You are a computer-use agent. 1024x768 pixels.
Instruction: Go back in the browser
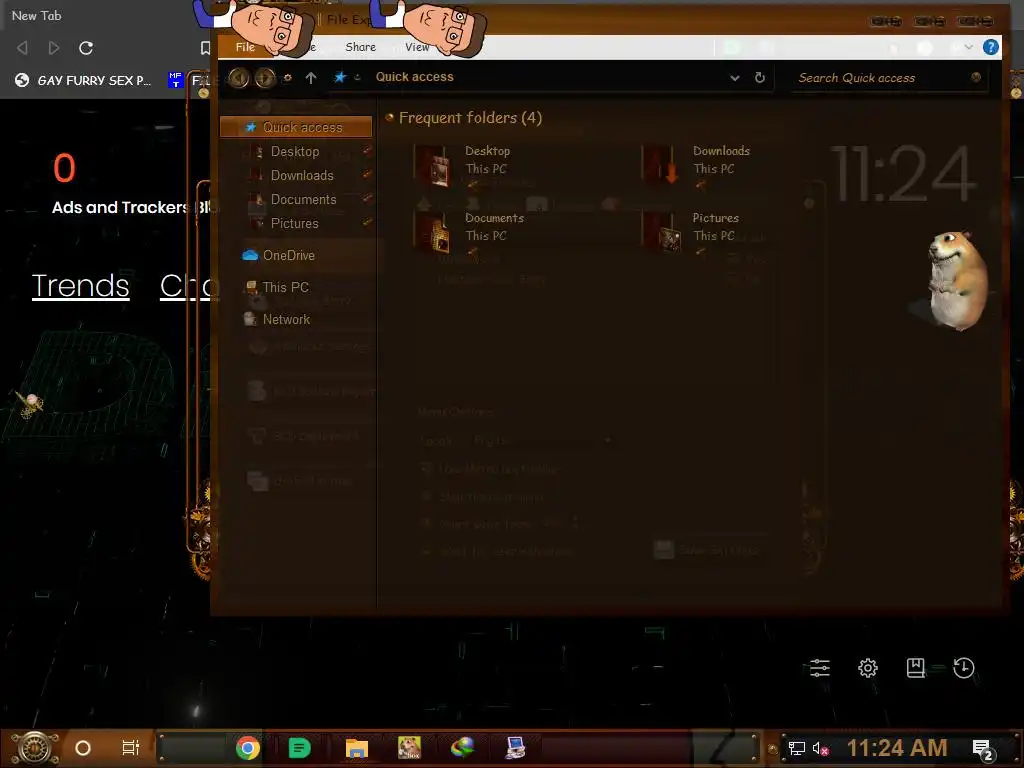point(22,48)
